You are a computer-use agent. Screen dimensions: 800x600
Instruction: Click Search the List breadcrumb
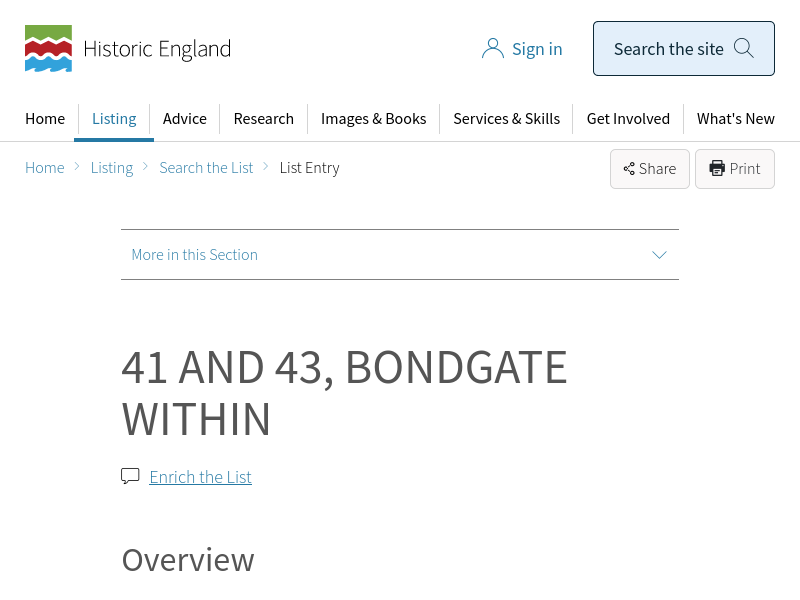(206, 168)
